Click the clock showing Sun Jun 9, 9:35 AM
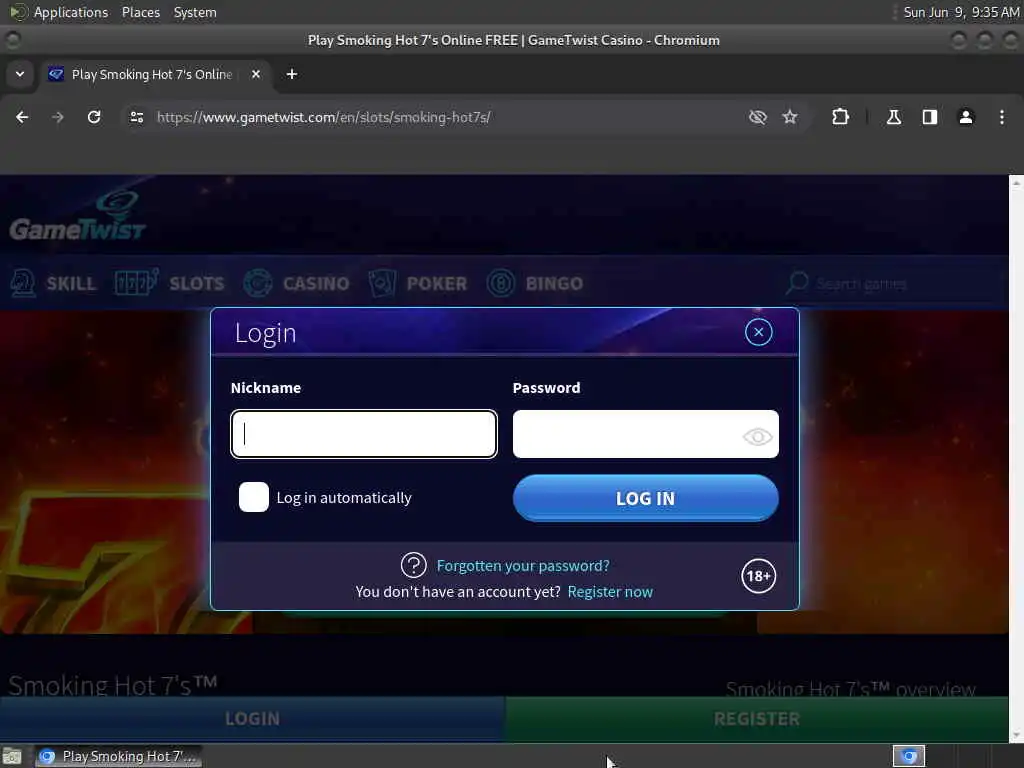 (961, 12)
